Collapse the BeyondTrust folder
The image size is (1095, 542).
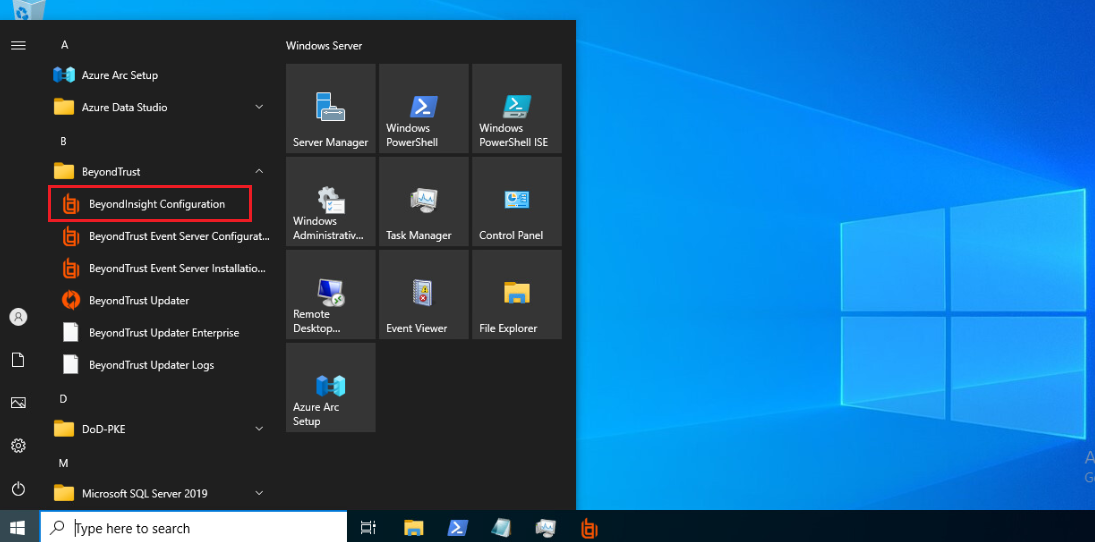point(160,171)
